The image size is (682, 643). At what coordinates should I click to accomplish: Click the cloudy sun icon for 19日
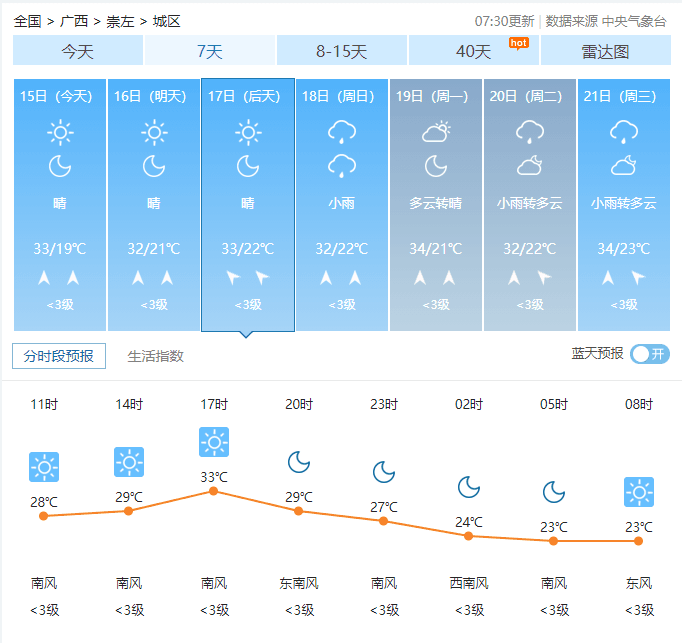click(436, 132)
